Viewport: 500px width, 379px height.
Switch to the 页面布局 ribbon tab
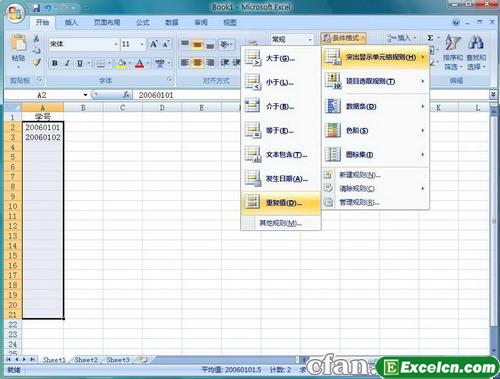pyautogui.click(x=107, y=22)
